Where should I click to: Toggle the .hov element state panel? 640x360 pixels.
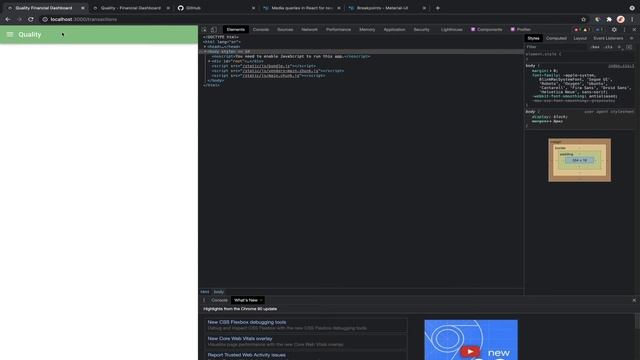pyautogui.click(x=595, y=47)
